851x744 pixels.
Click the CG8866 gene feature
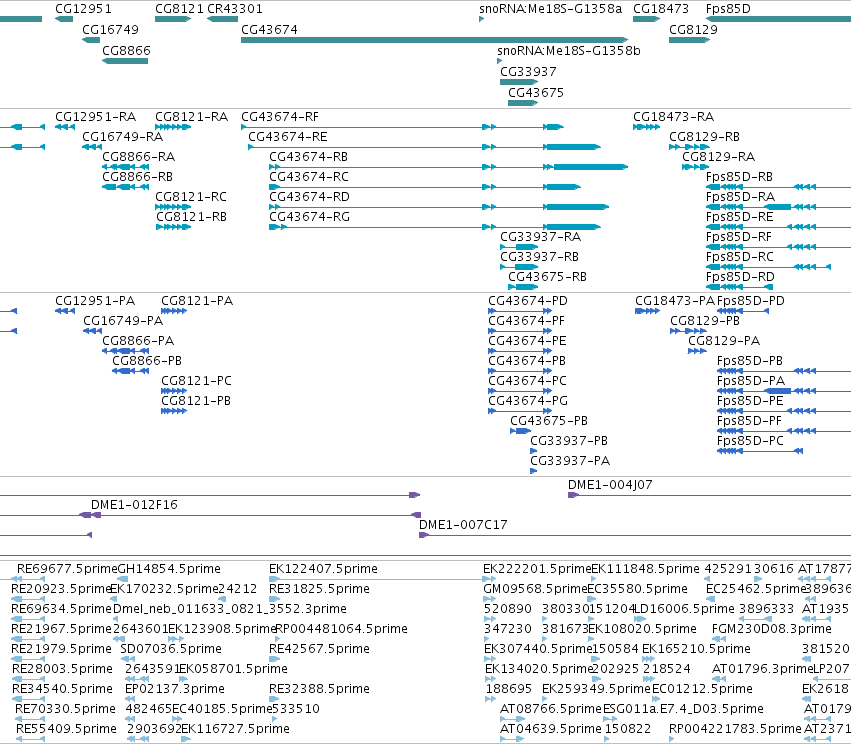point(125,61)
